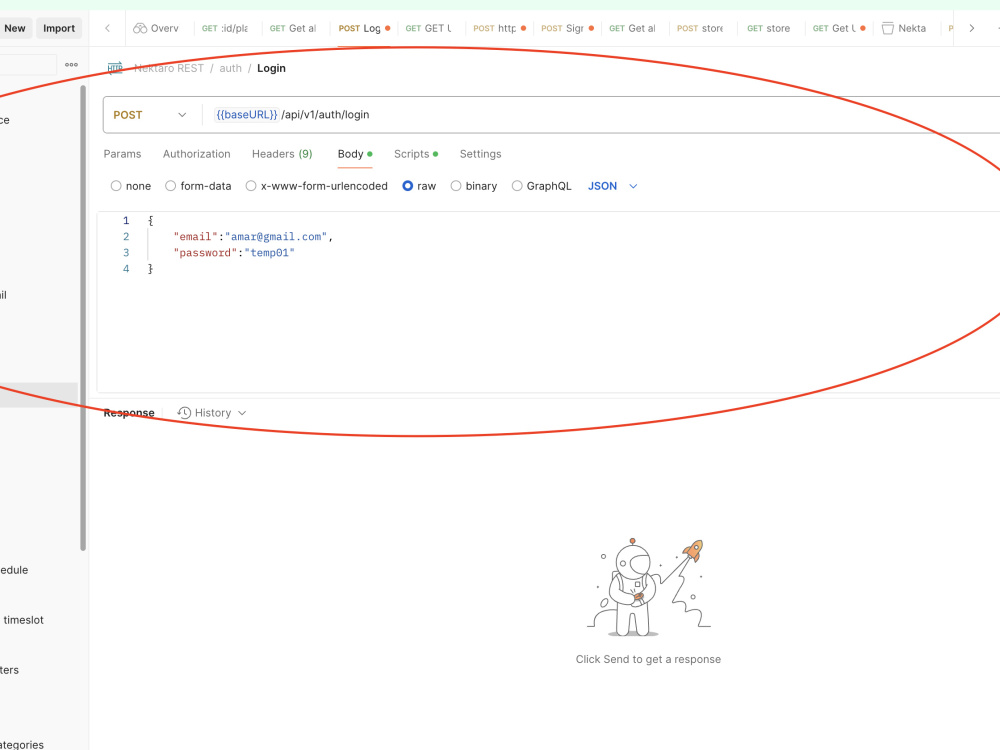
Task: Click the request URL input field
Action: pos(599,115)
